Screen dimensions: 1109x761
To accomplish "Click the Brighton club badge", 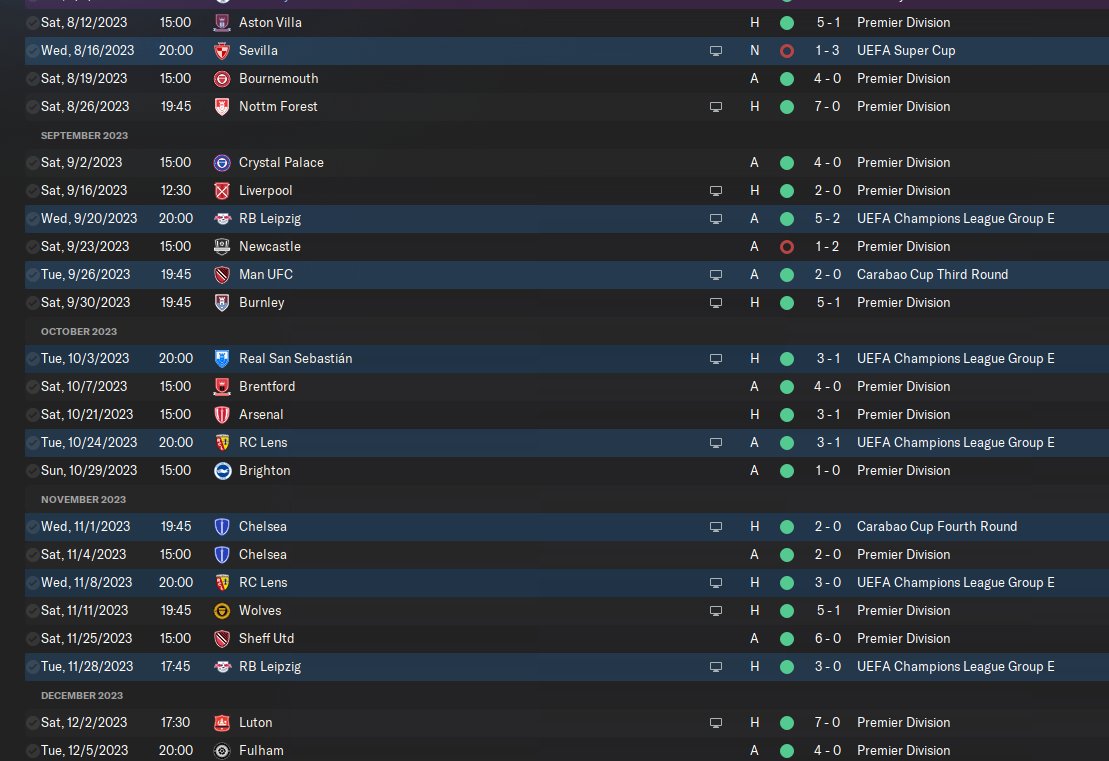I will point(222,470).
